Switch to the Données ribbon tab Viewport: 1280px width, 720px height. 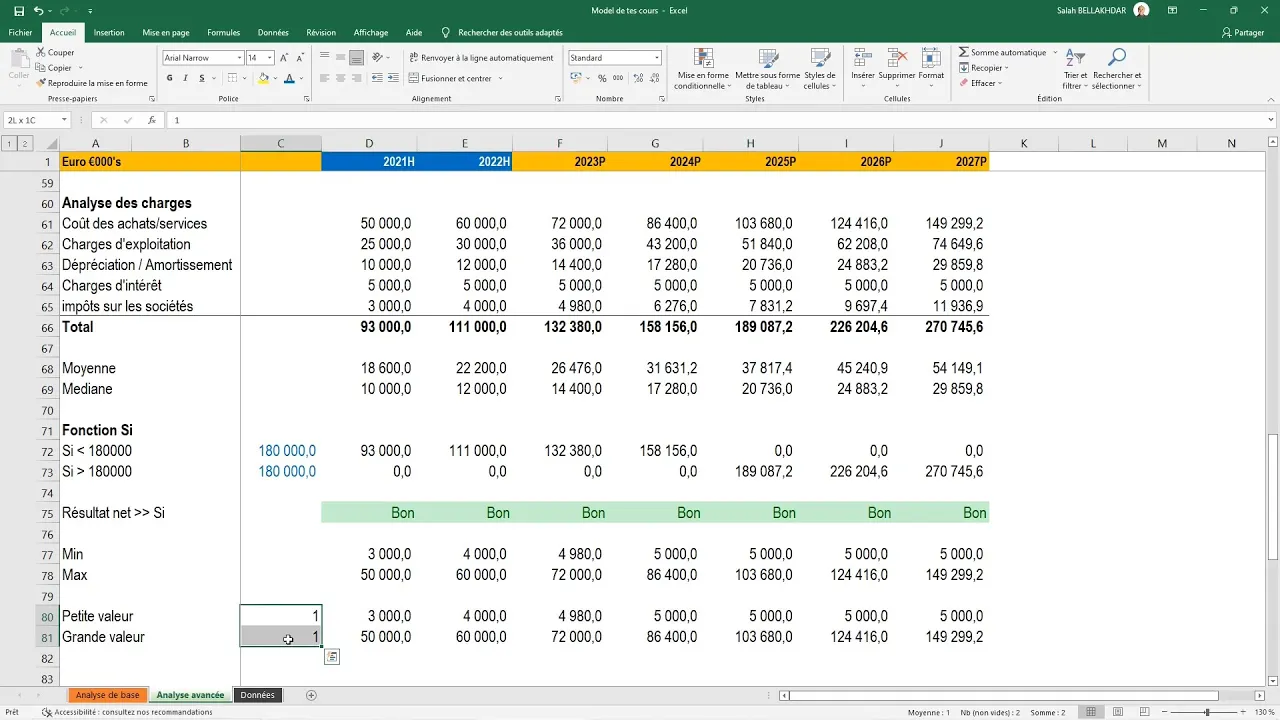pos(273,32)
